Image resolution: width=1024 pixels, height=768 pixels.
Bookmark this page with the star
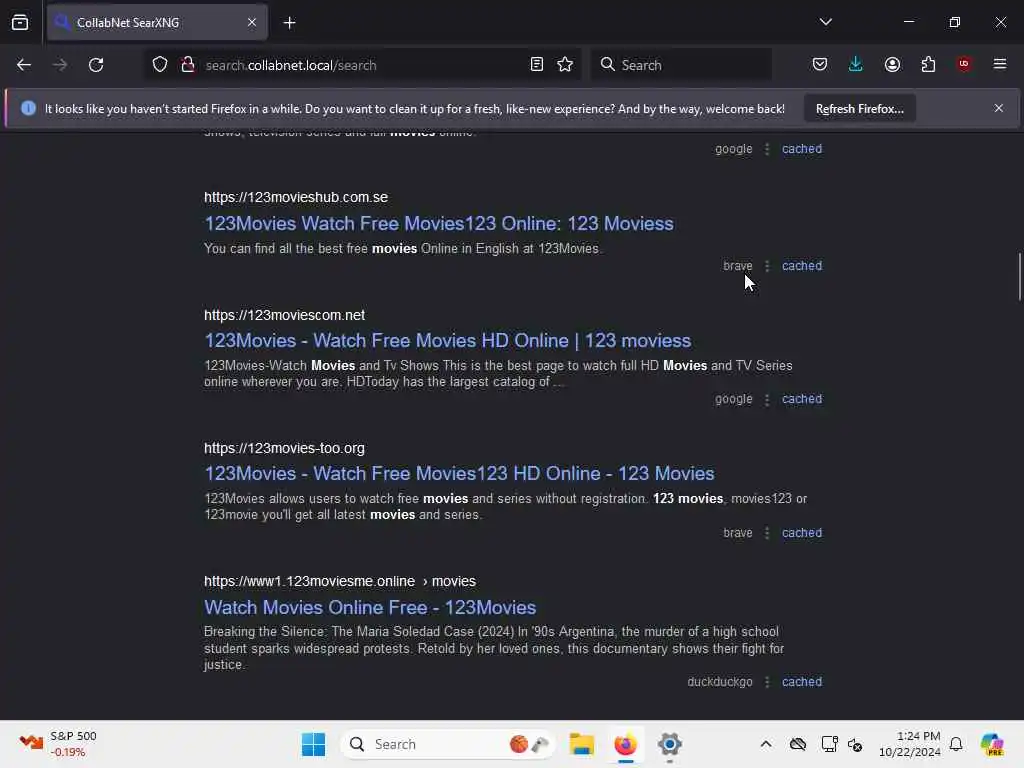[x=566, y=64]
